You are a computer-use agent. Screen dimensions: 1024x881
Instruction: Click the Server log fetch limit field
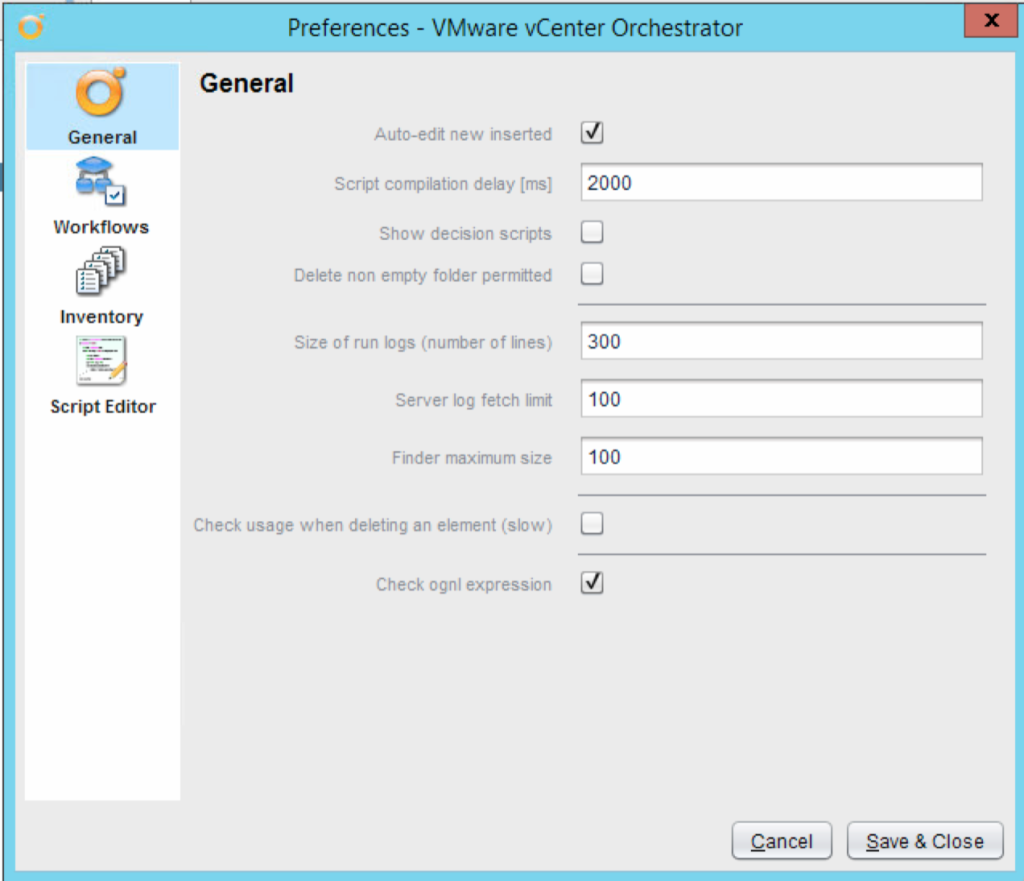tap(782, 398)
